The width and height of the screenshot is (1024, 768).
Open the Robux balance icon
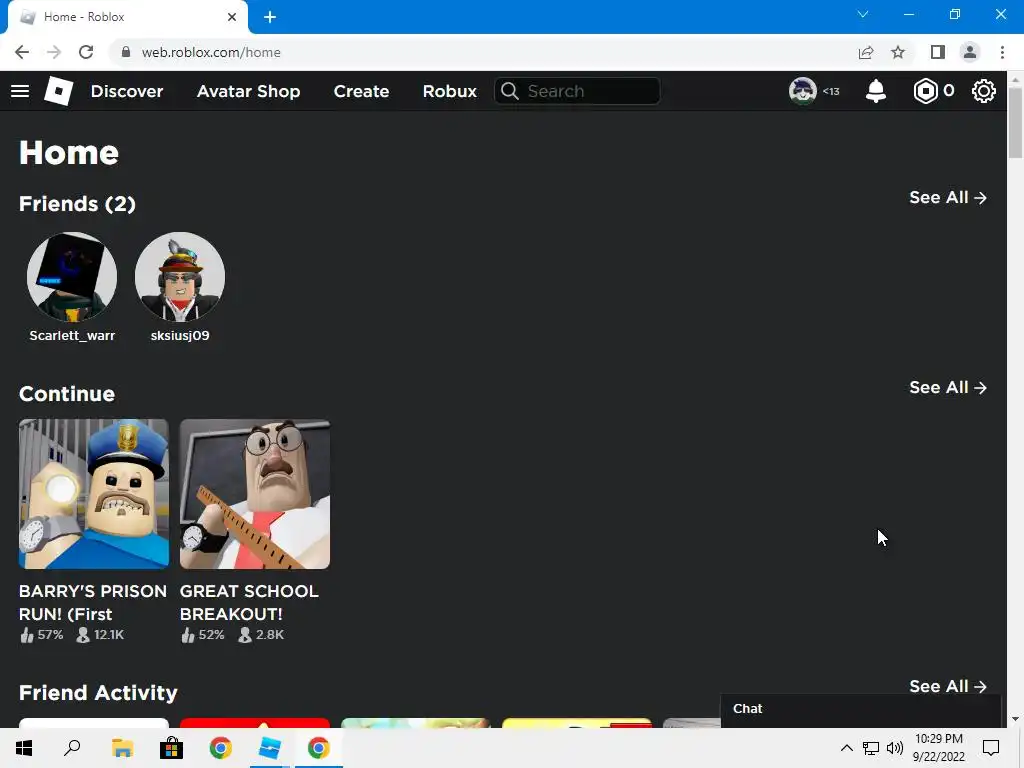point(925,91)
